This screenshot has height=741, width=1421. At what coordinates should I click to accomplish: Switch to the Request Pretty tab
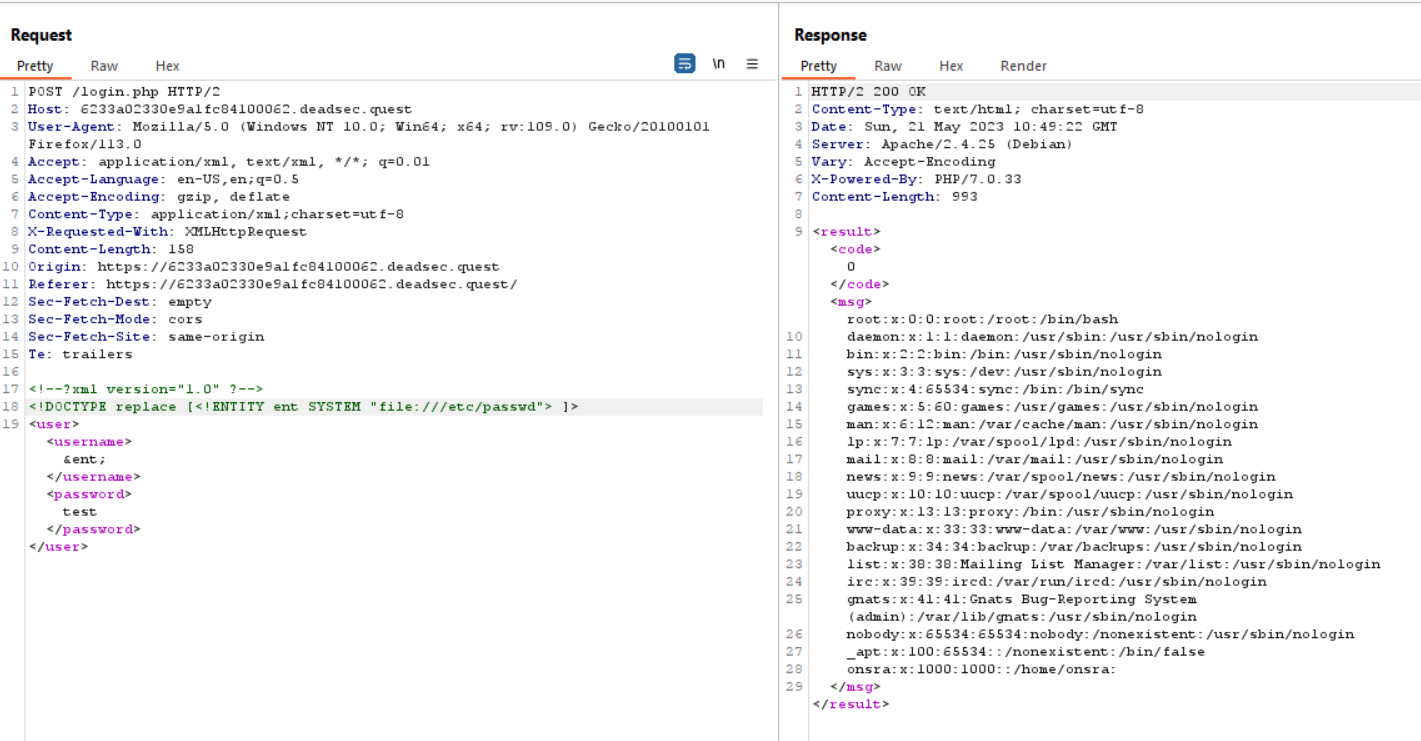[35, 66]
